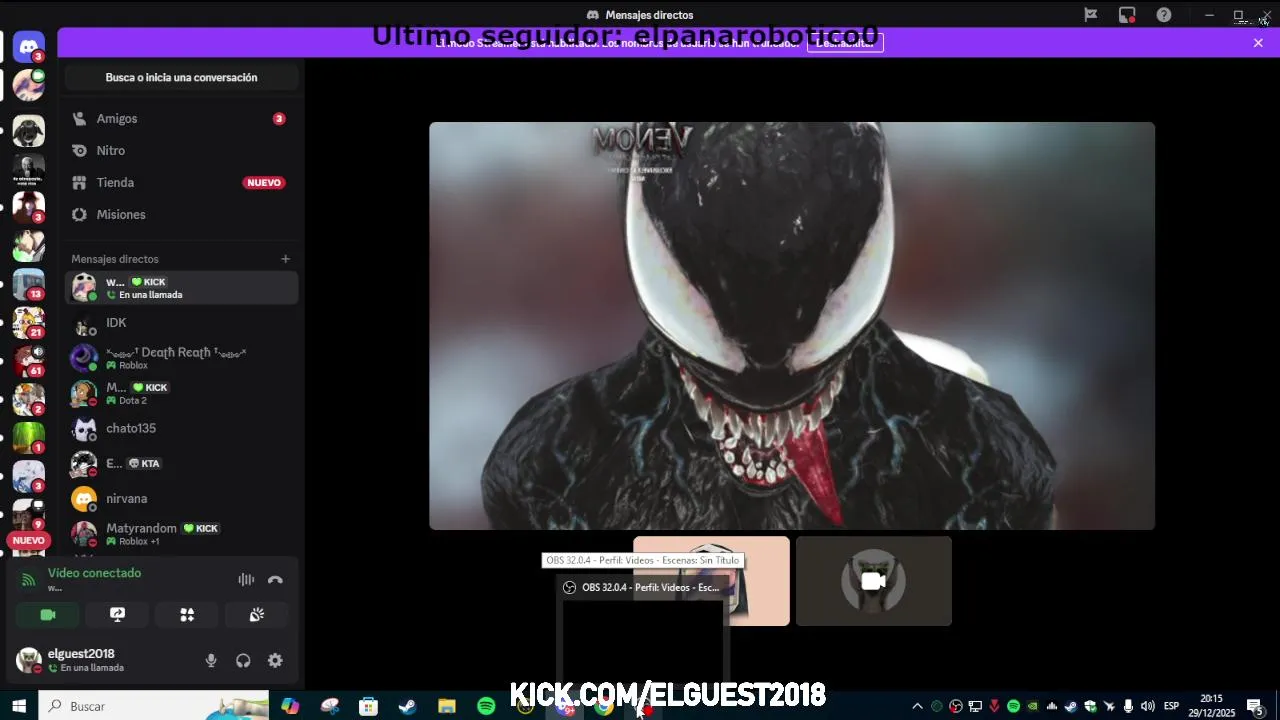Select the gray camera participant tile
The height and width of the screenshot is (720, 1280).
tap(874, 581)
